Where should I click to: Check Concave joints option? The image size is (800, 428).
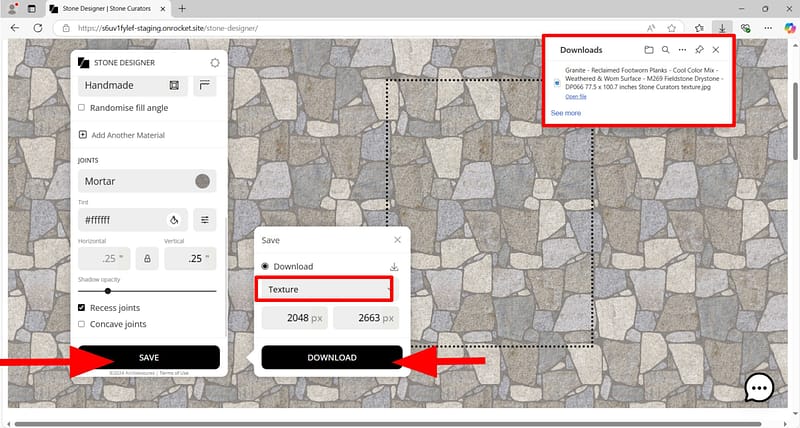pos(82,324)
